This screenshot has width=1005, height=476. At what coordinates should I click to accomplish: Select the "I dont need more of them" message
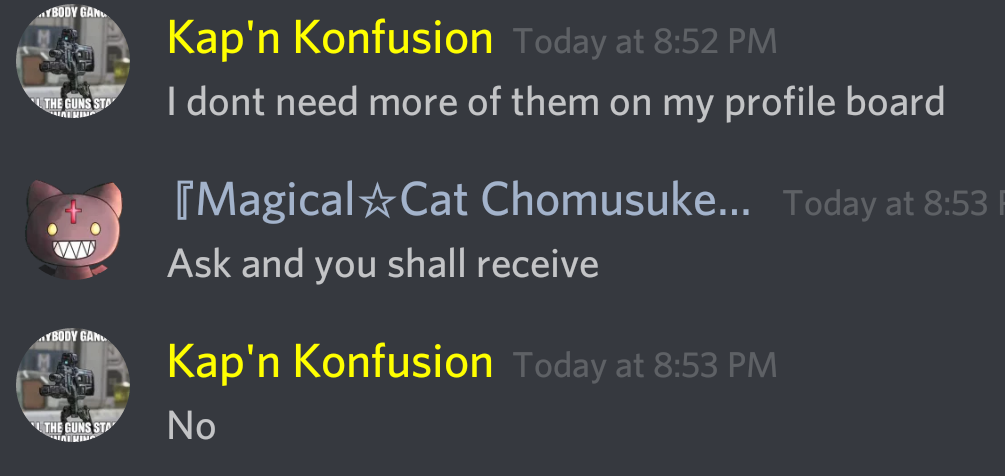click(x=556, y=103)
